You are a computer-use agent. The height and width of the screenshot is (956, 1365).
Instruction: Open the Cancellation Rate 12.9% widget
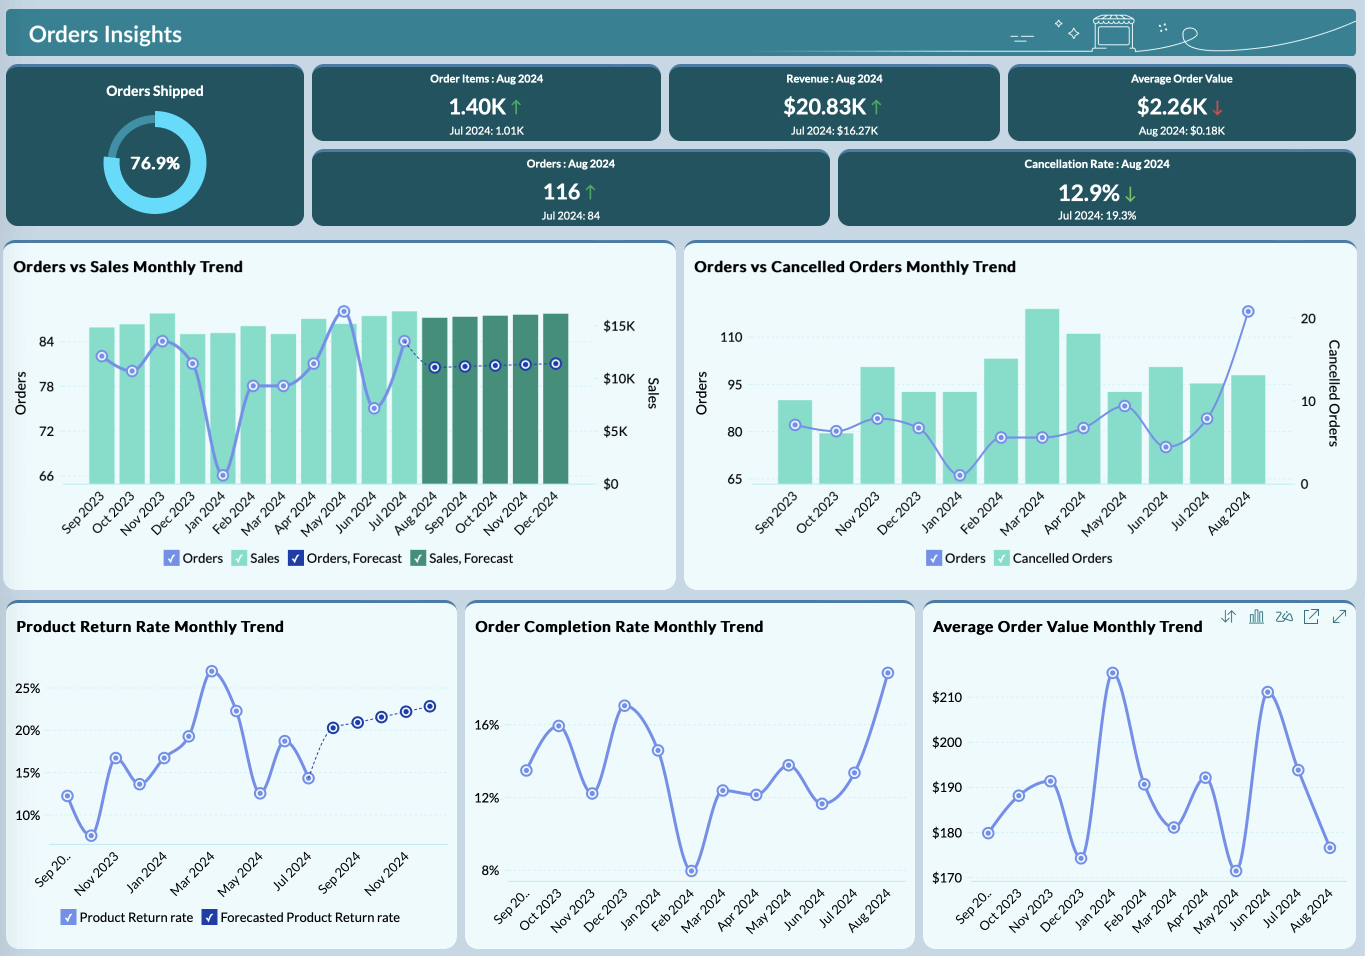1096,188
